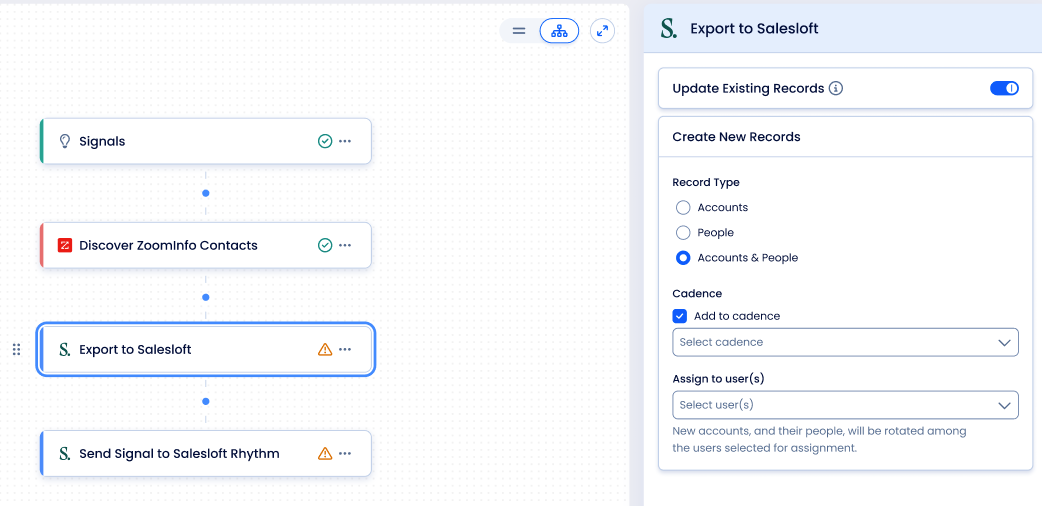Select Send Signal to Salesloft Rhythm step
1042x506 pixels.
[x=205, y=453]
